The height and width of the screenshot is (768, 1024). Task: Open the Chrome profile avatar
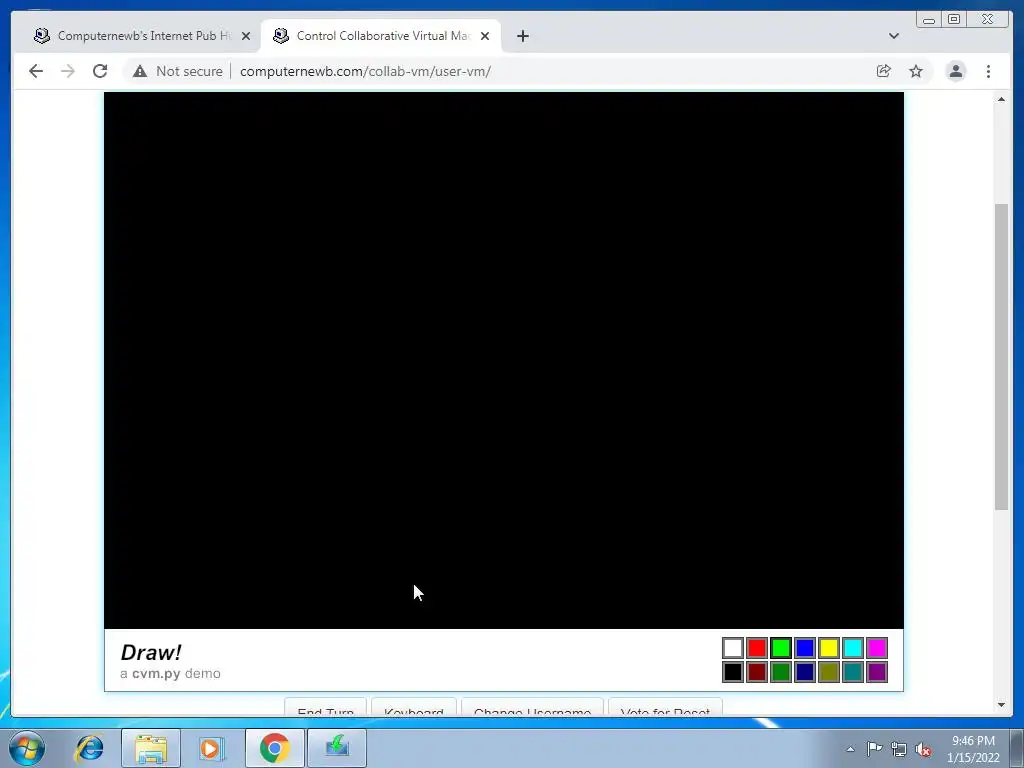955,71
